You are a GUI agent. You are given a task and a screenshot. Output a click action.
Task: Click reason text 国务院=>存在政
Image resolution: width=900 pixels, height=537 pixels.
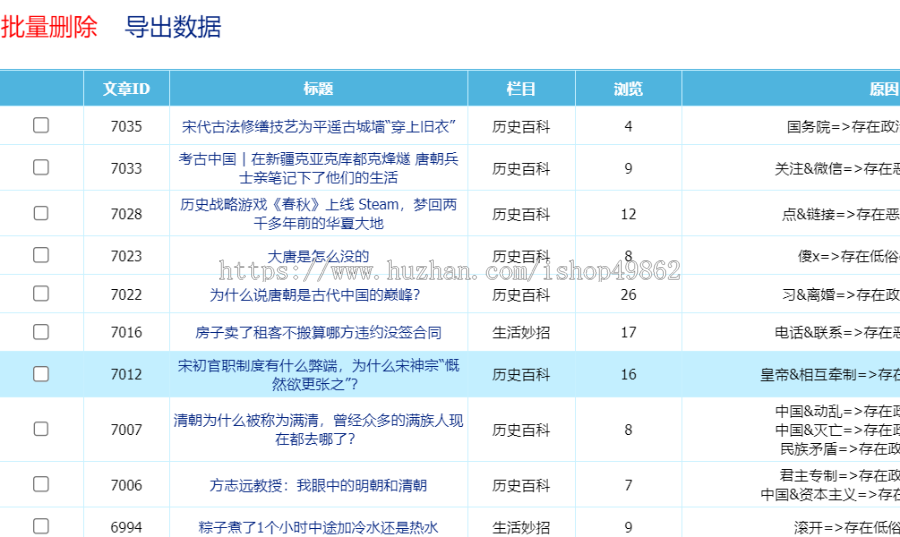843,126
